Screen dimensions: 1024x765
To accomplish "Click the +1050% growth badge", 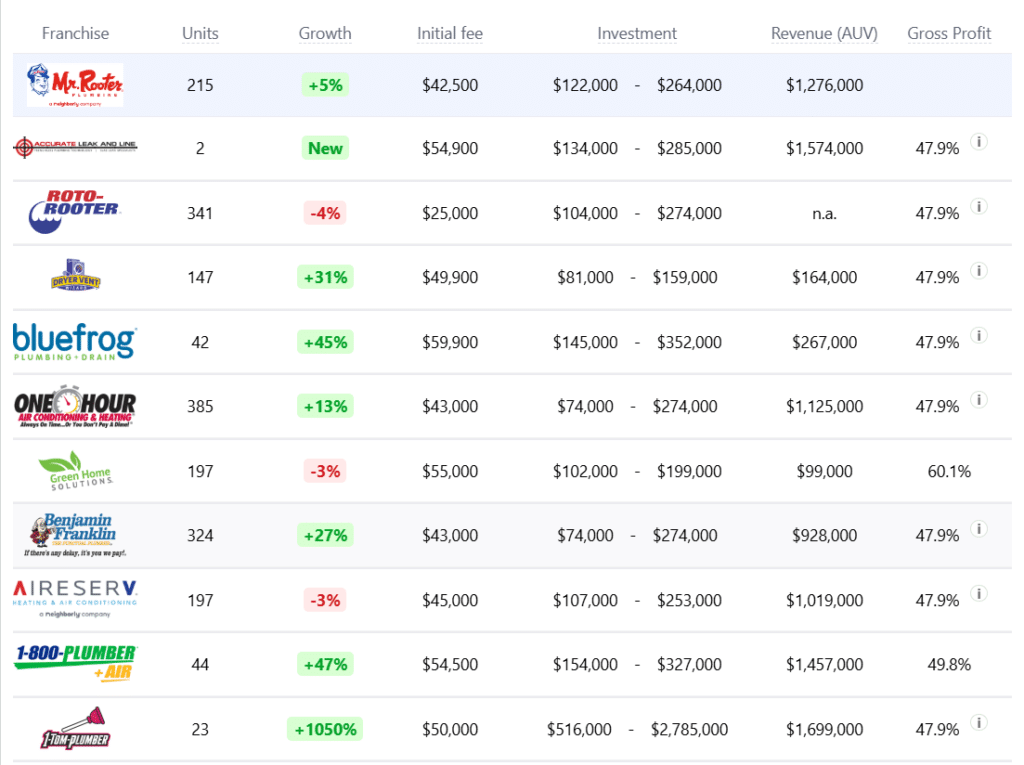I will click(325, 729).
